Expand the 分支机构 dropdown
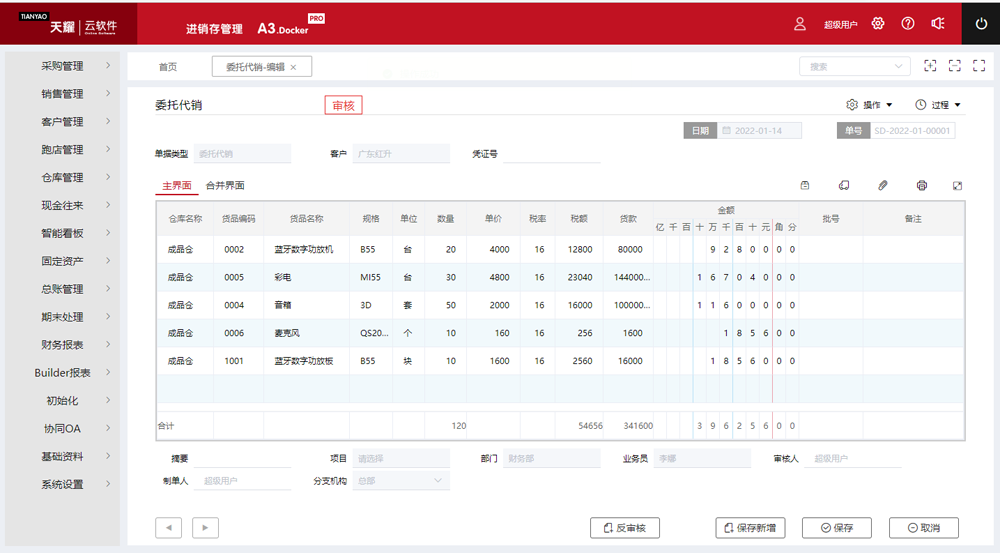1000x553 pixels. 437,481
